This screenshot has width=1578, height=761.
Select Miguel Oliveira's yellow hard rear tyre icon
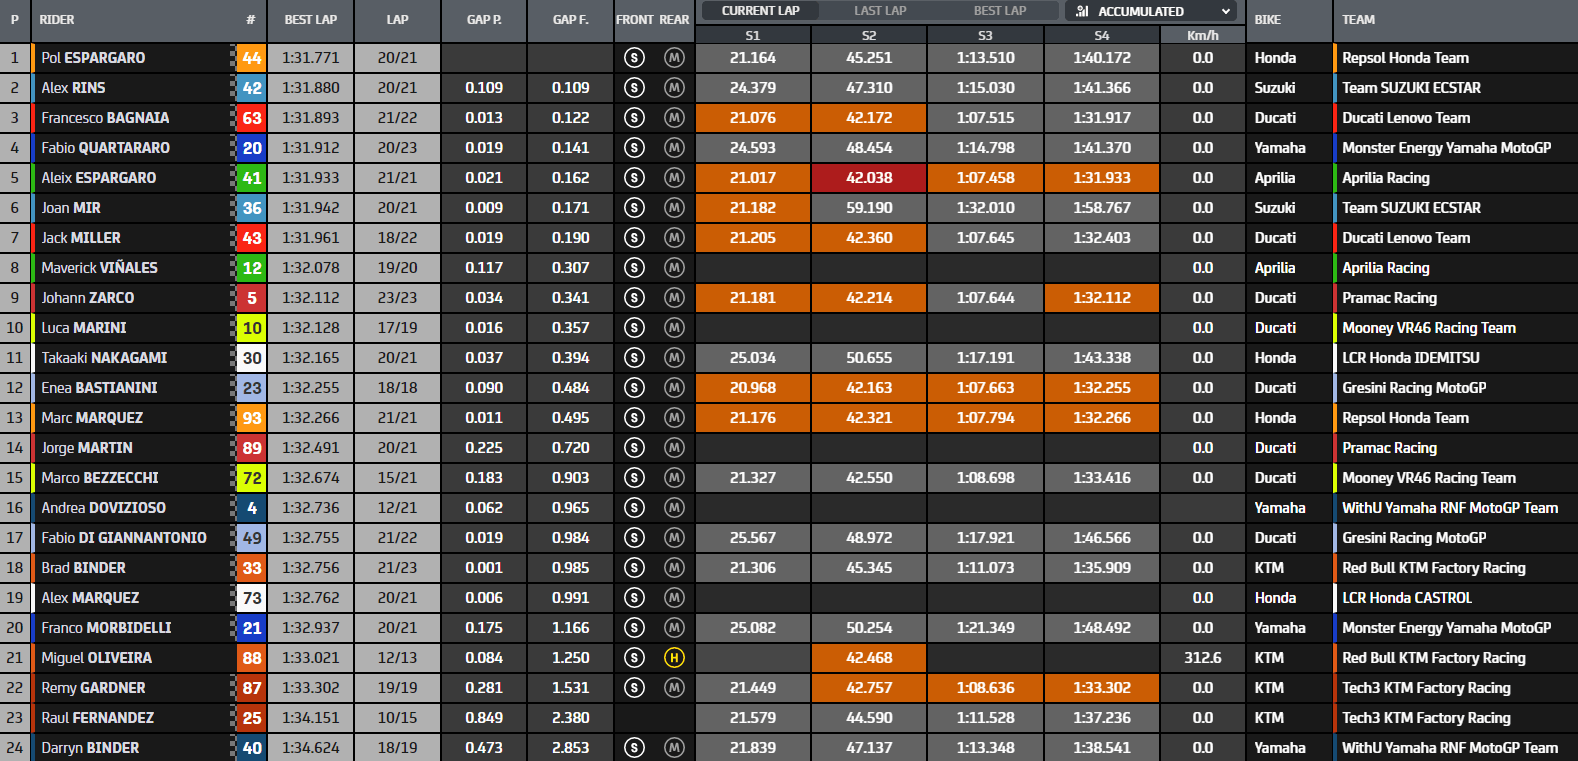pos(674,658)
